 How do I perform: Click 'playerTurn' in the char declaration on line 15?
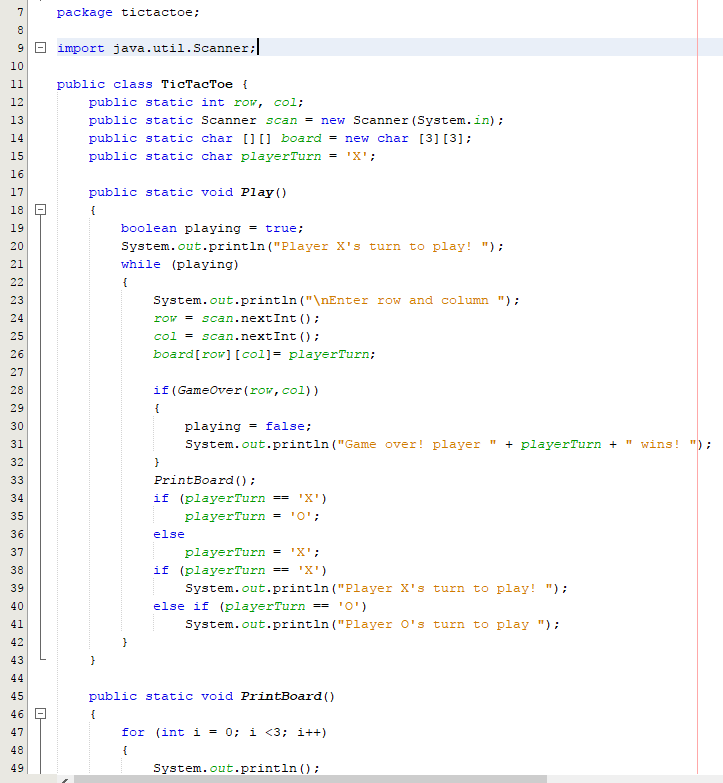coord(281,156)
